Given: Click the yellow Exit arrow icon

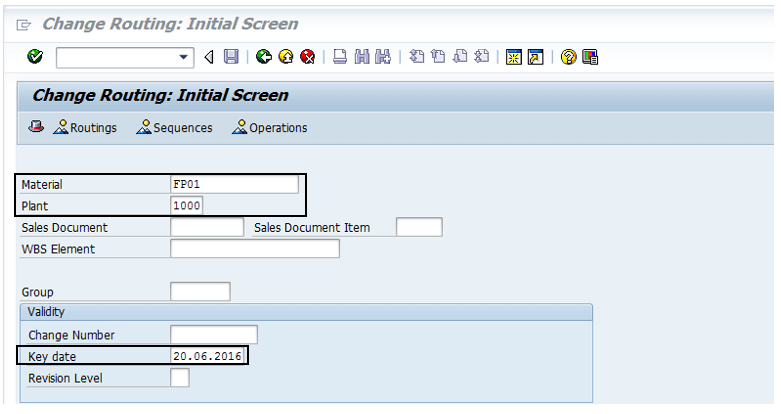Looking at the screenshot, I should click(286, 57).
